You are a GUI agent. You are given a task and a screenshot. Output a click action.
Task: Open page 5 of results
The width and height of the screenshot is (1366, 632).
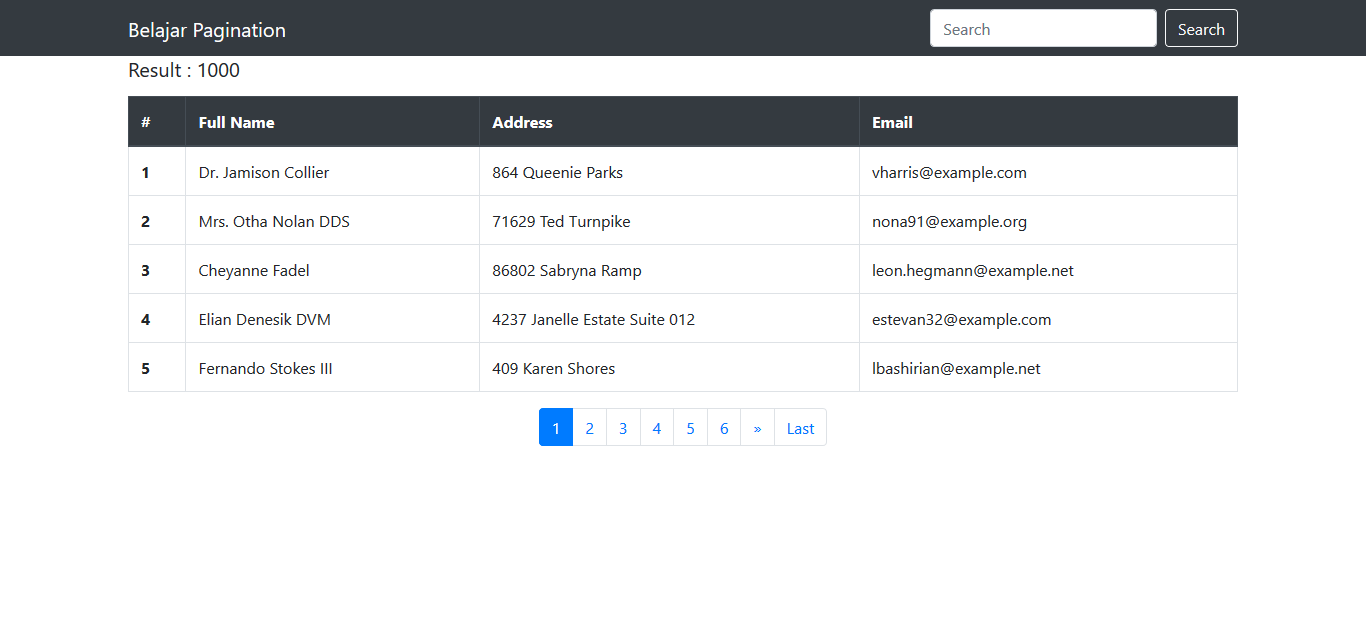[690, 427]
